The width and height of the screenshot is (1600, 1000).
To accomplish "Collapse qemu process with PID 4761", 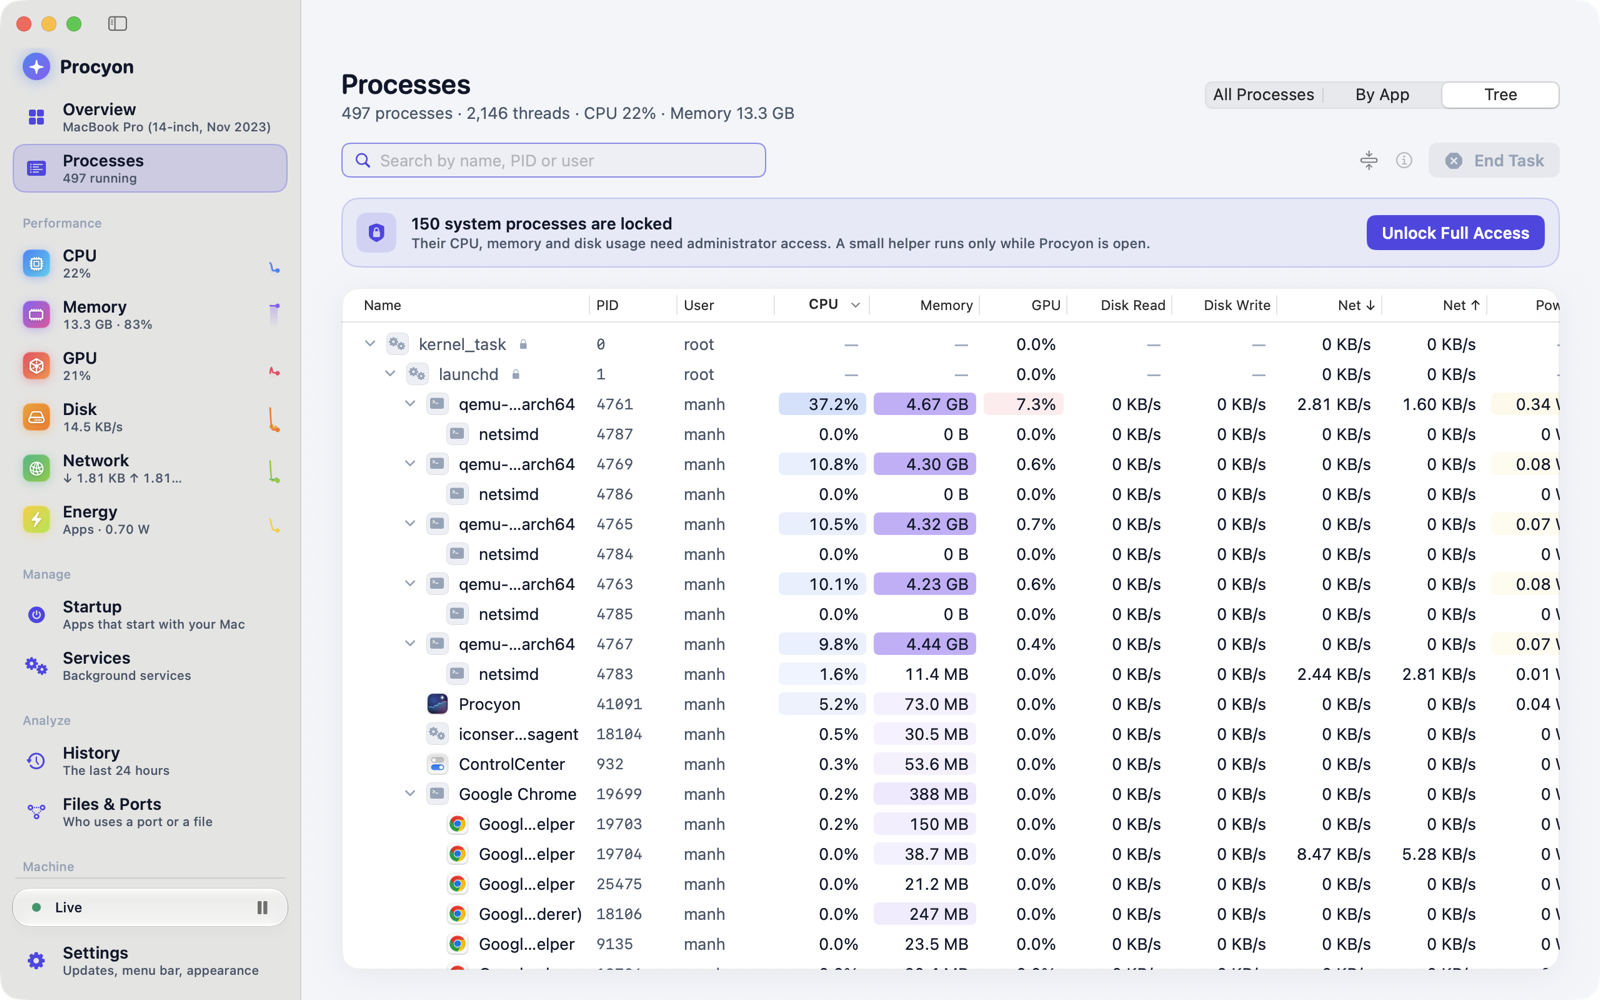I will point(410,404).
